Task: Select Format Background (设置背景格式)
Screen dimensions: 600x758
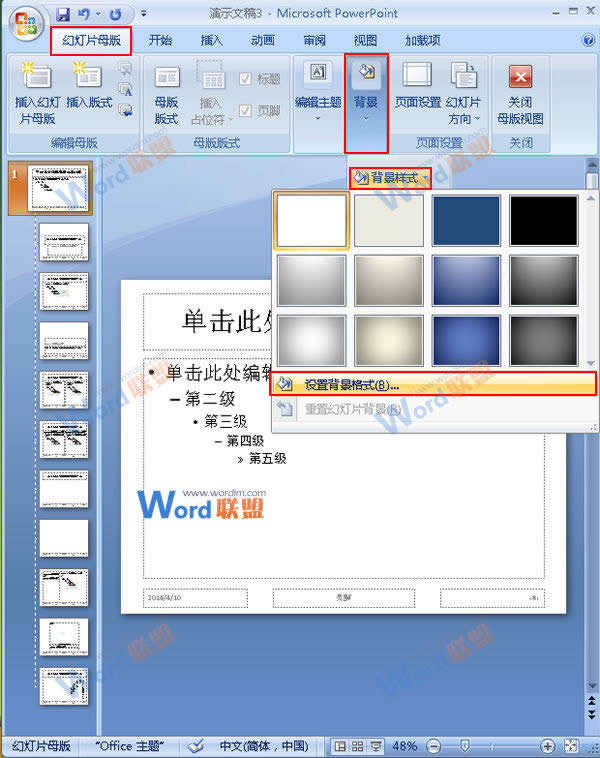Action: click(x=433, y=385)
